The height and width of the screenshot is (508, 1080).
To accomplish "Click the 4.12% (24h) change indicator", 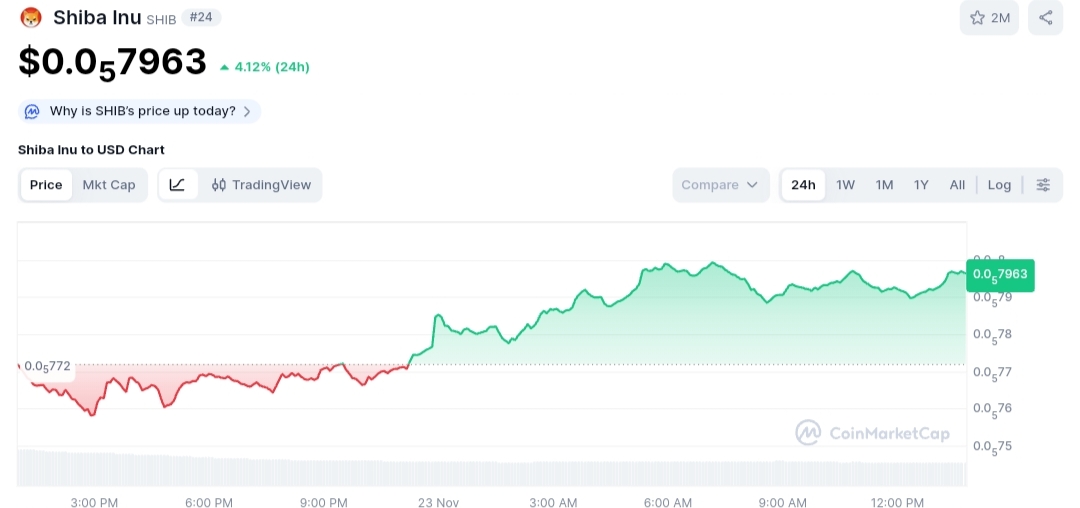I will tap(265, 67).
